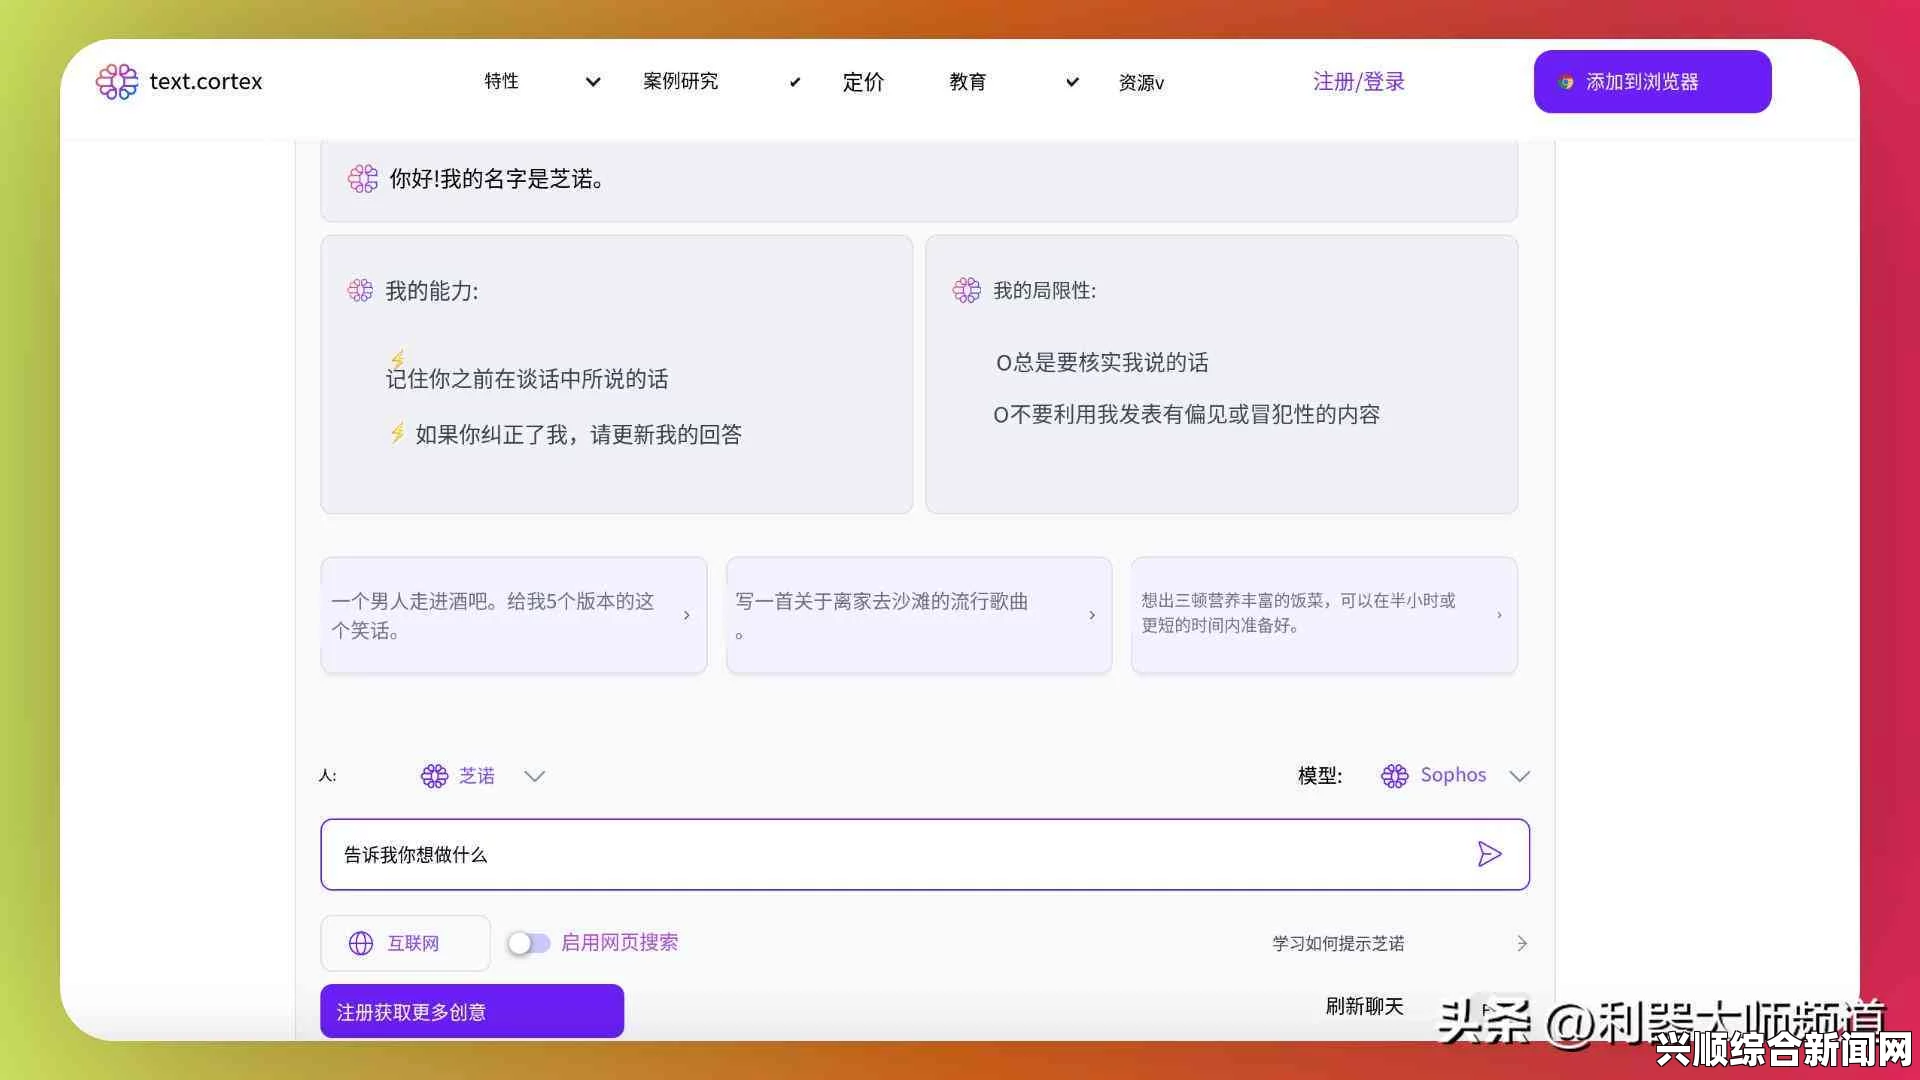Select the bar joke prompt suggestion 一个男人走进酒吧
1920x1080 pixels.
click(513, 615)
